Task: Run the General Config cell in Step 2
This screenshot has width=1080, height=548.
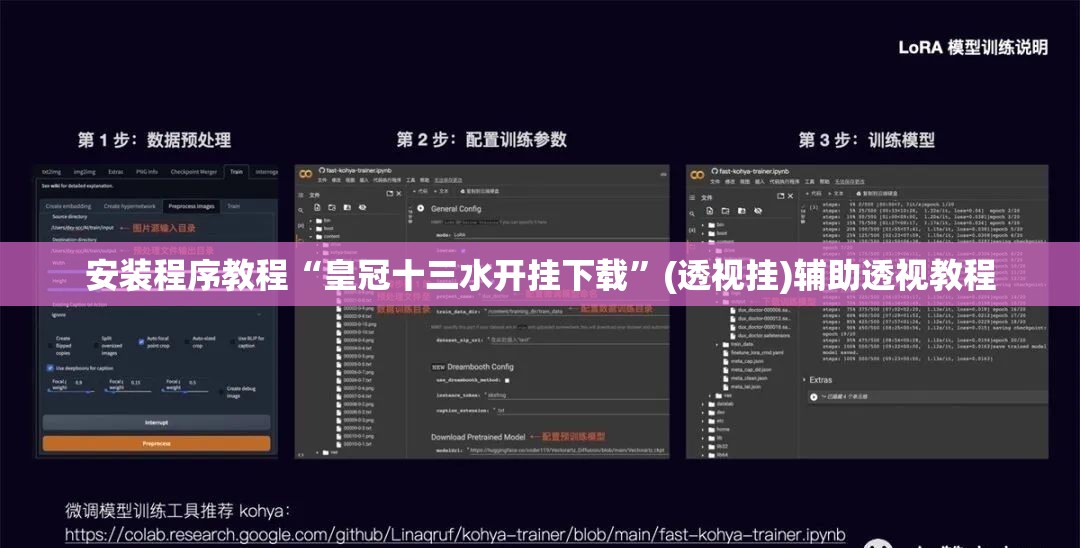Action: pyautogui.click(x=421, y=208)
